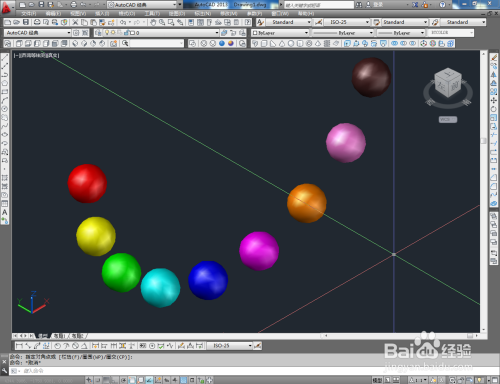This screenshot has width=500, height=384.
Task: Click the Linear dimension tool
Action: (x=19, y=346)
